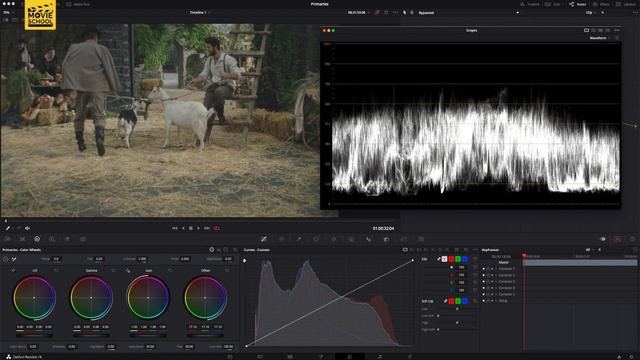Click the Clips button in top bar
Viewport: 640px width, 360px height.
tap(553, 4)
